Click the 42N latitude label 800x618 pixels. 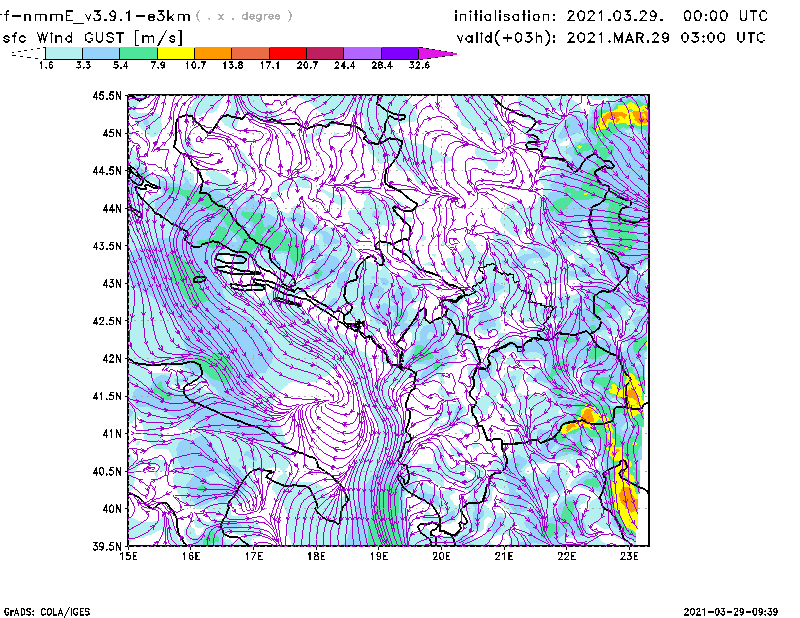[x=112, y=358]
